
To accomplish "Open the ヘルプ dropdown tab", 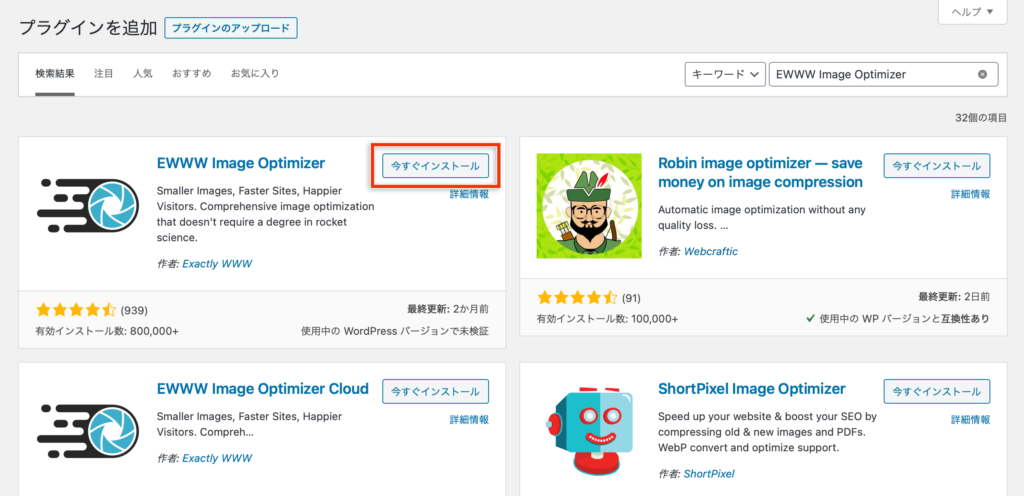I will pyautogui.click(x=972, y=12).
